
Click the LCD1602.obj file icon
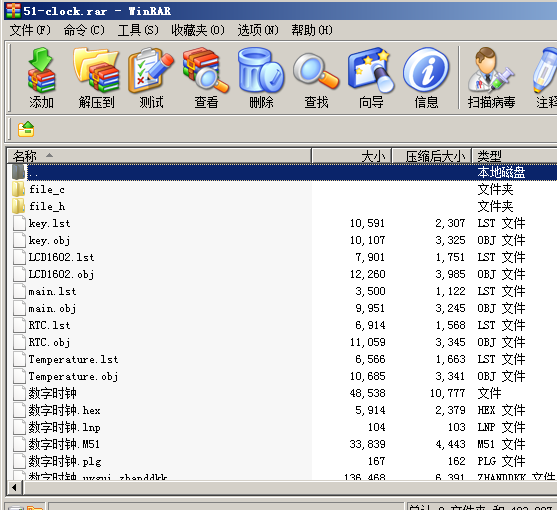coord(19,274)
